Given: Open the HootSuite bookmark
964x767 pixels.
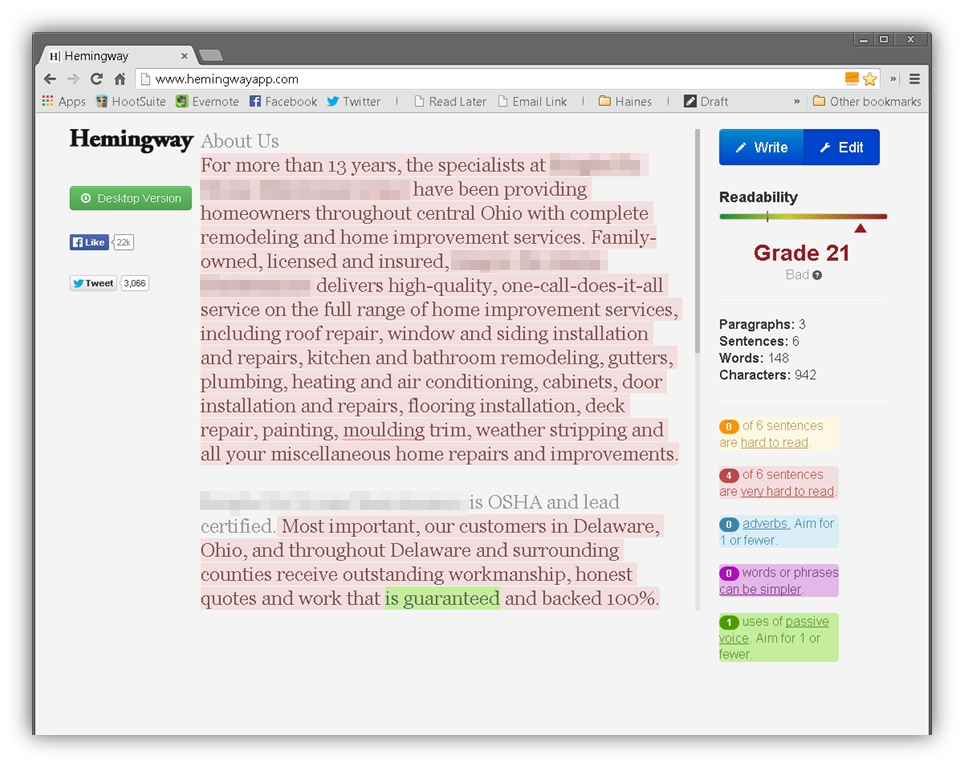Looking at the screenshot, I should (131, 101).
